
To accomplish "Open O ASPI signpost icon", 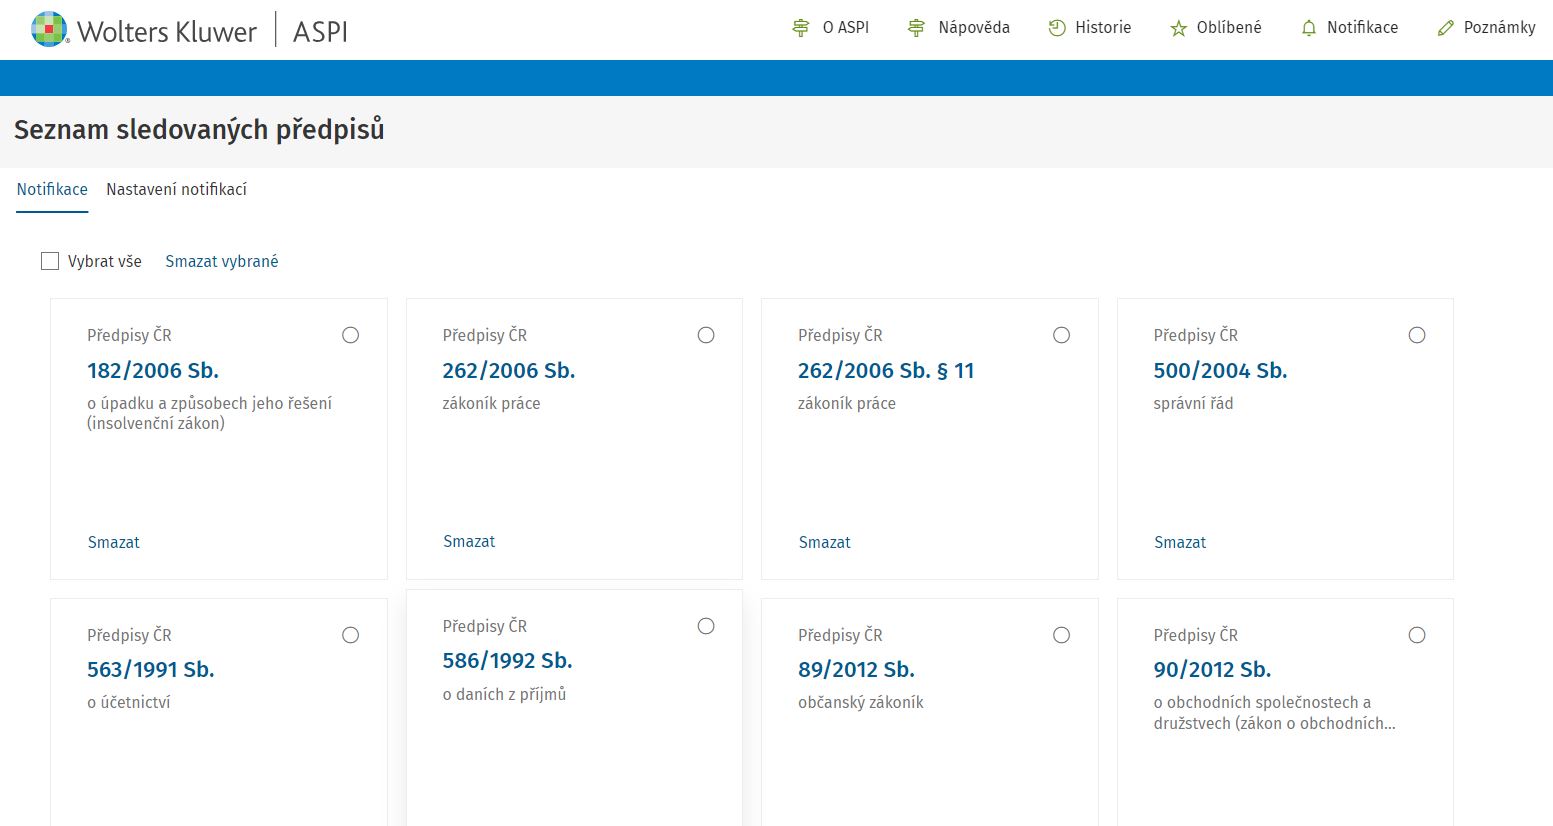I will pyautogui.click(x=800, y=28).
